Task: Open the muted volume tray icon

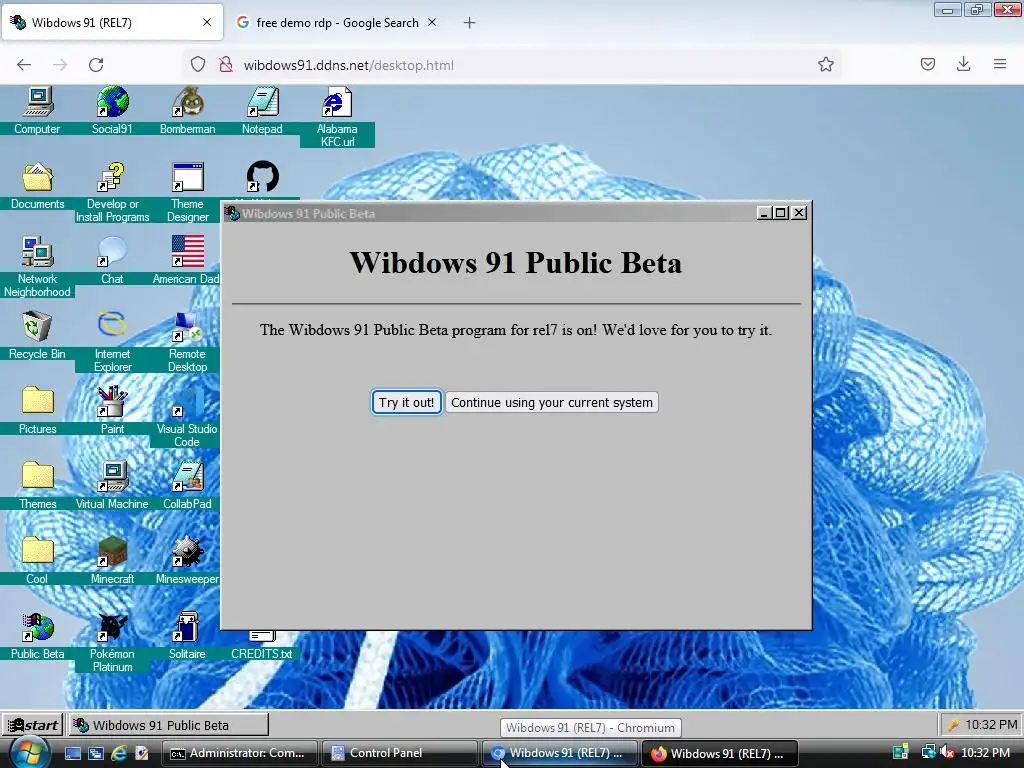Action: 947,753
